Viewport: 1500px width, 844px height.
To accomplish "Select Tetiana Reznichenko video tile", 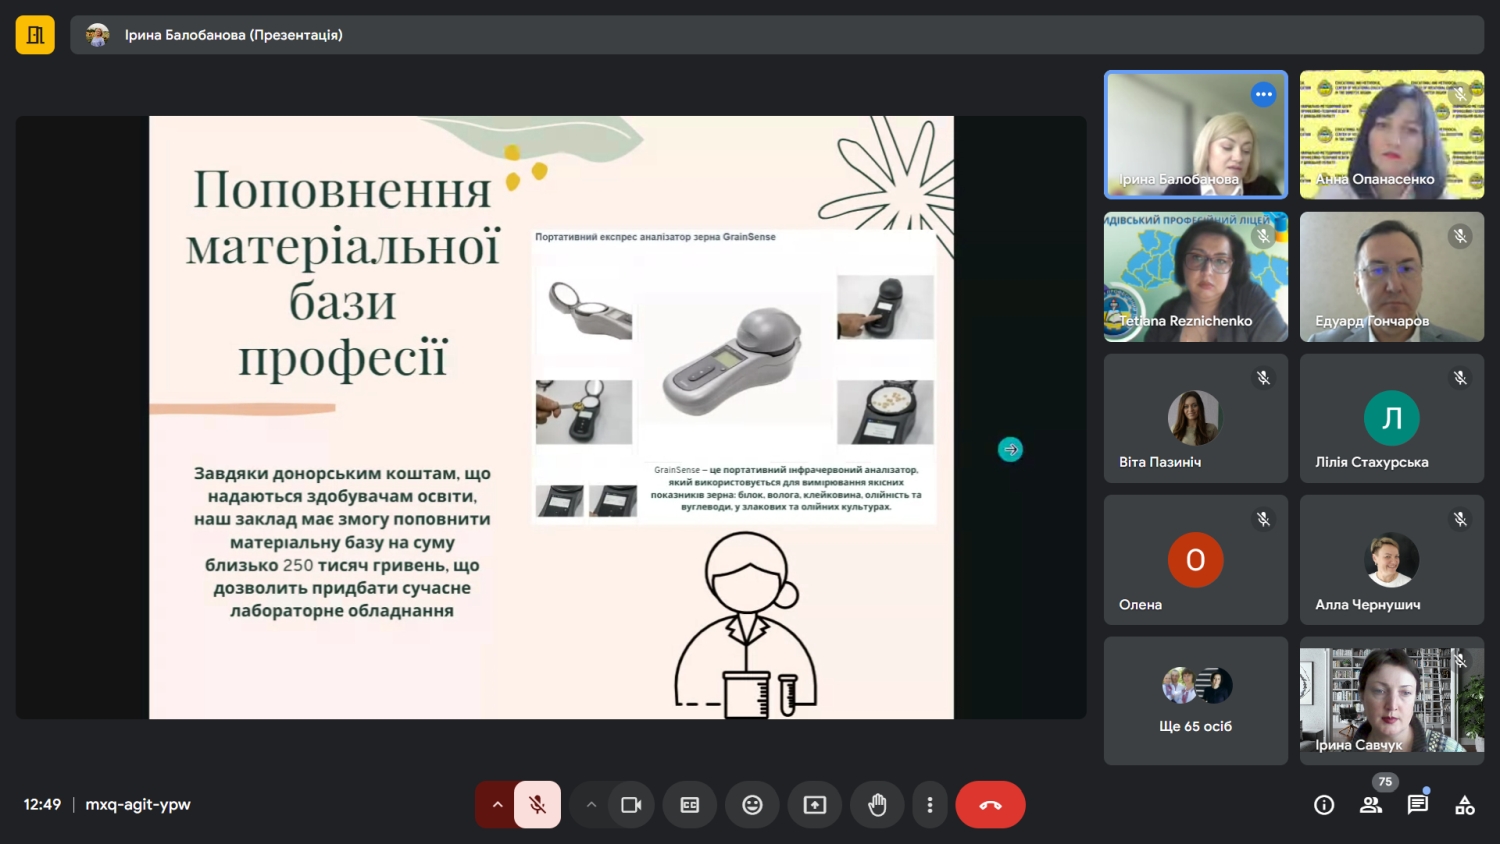I will click(x=1195, y=276).
